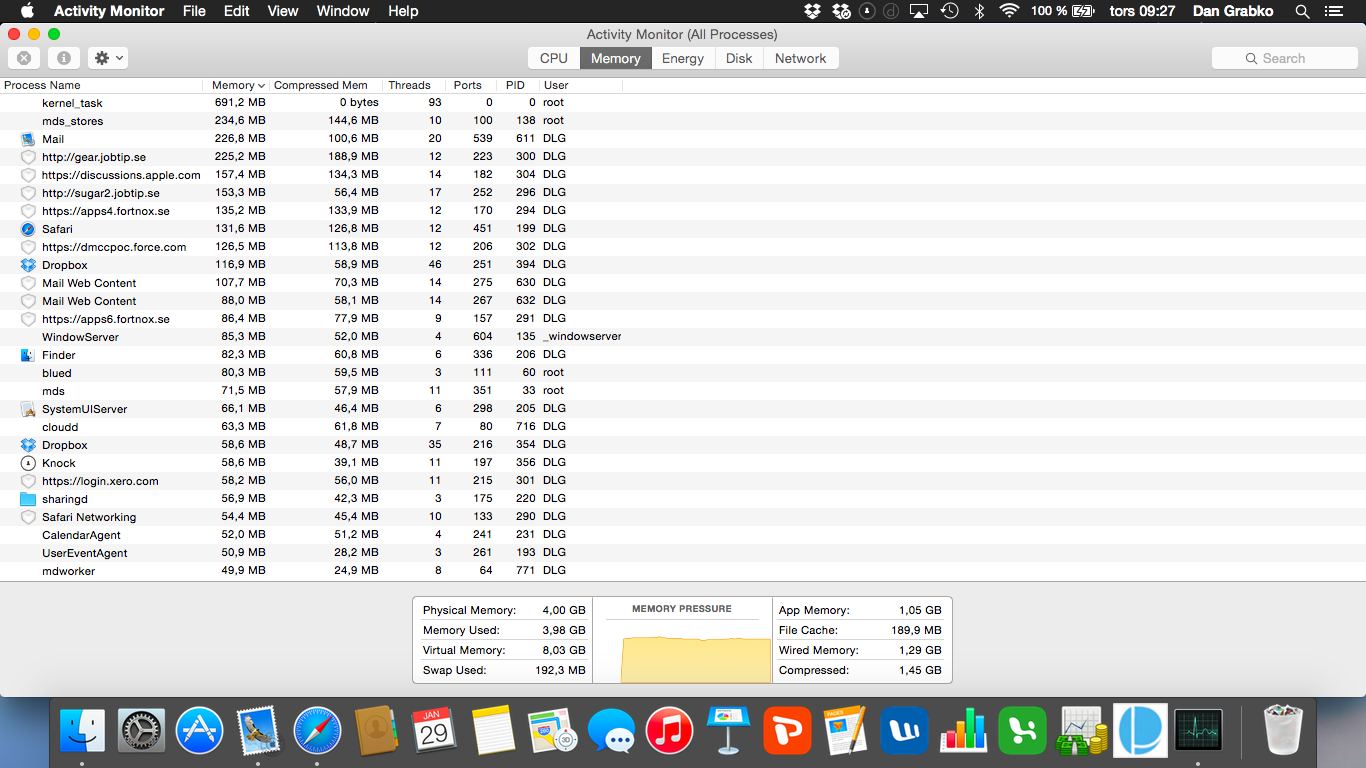Screen dimensions: 1366x768
Task: Click the Knock icon in the process list
Action: (x=28, y=463)
